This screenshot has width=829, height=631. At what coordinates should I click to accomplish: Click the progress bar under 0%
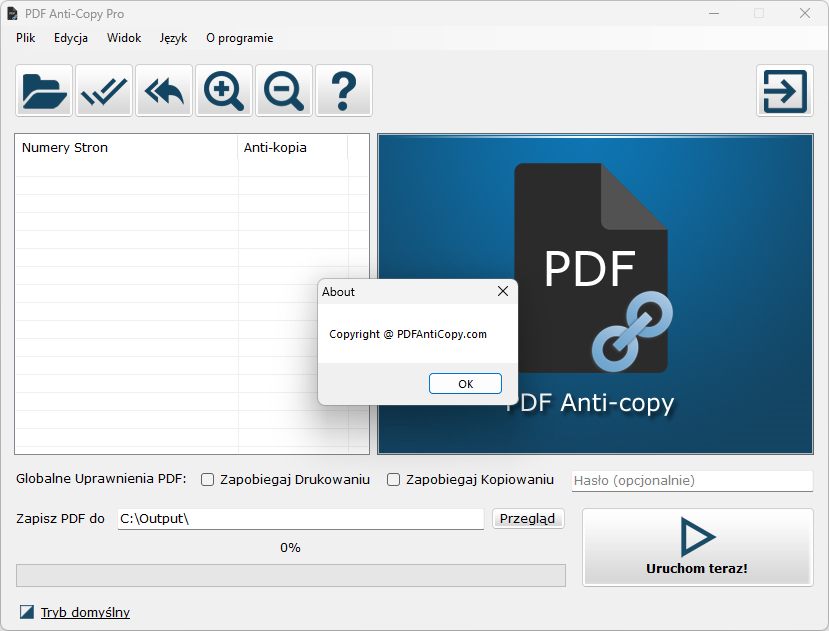click(291, 575)
